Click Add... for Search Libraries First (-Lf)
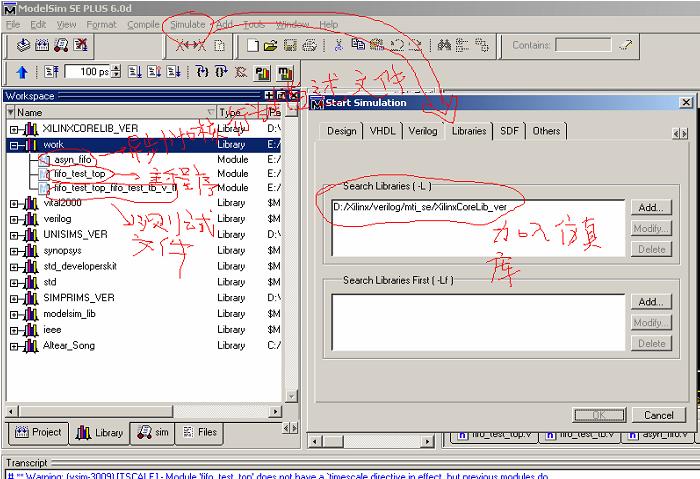700x479 pixels. [651, 302]
